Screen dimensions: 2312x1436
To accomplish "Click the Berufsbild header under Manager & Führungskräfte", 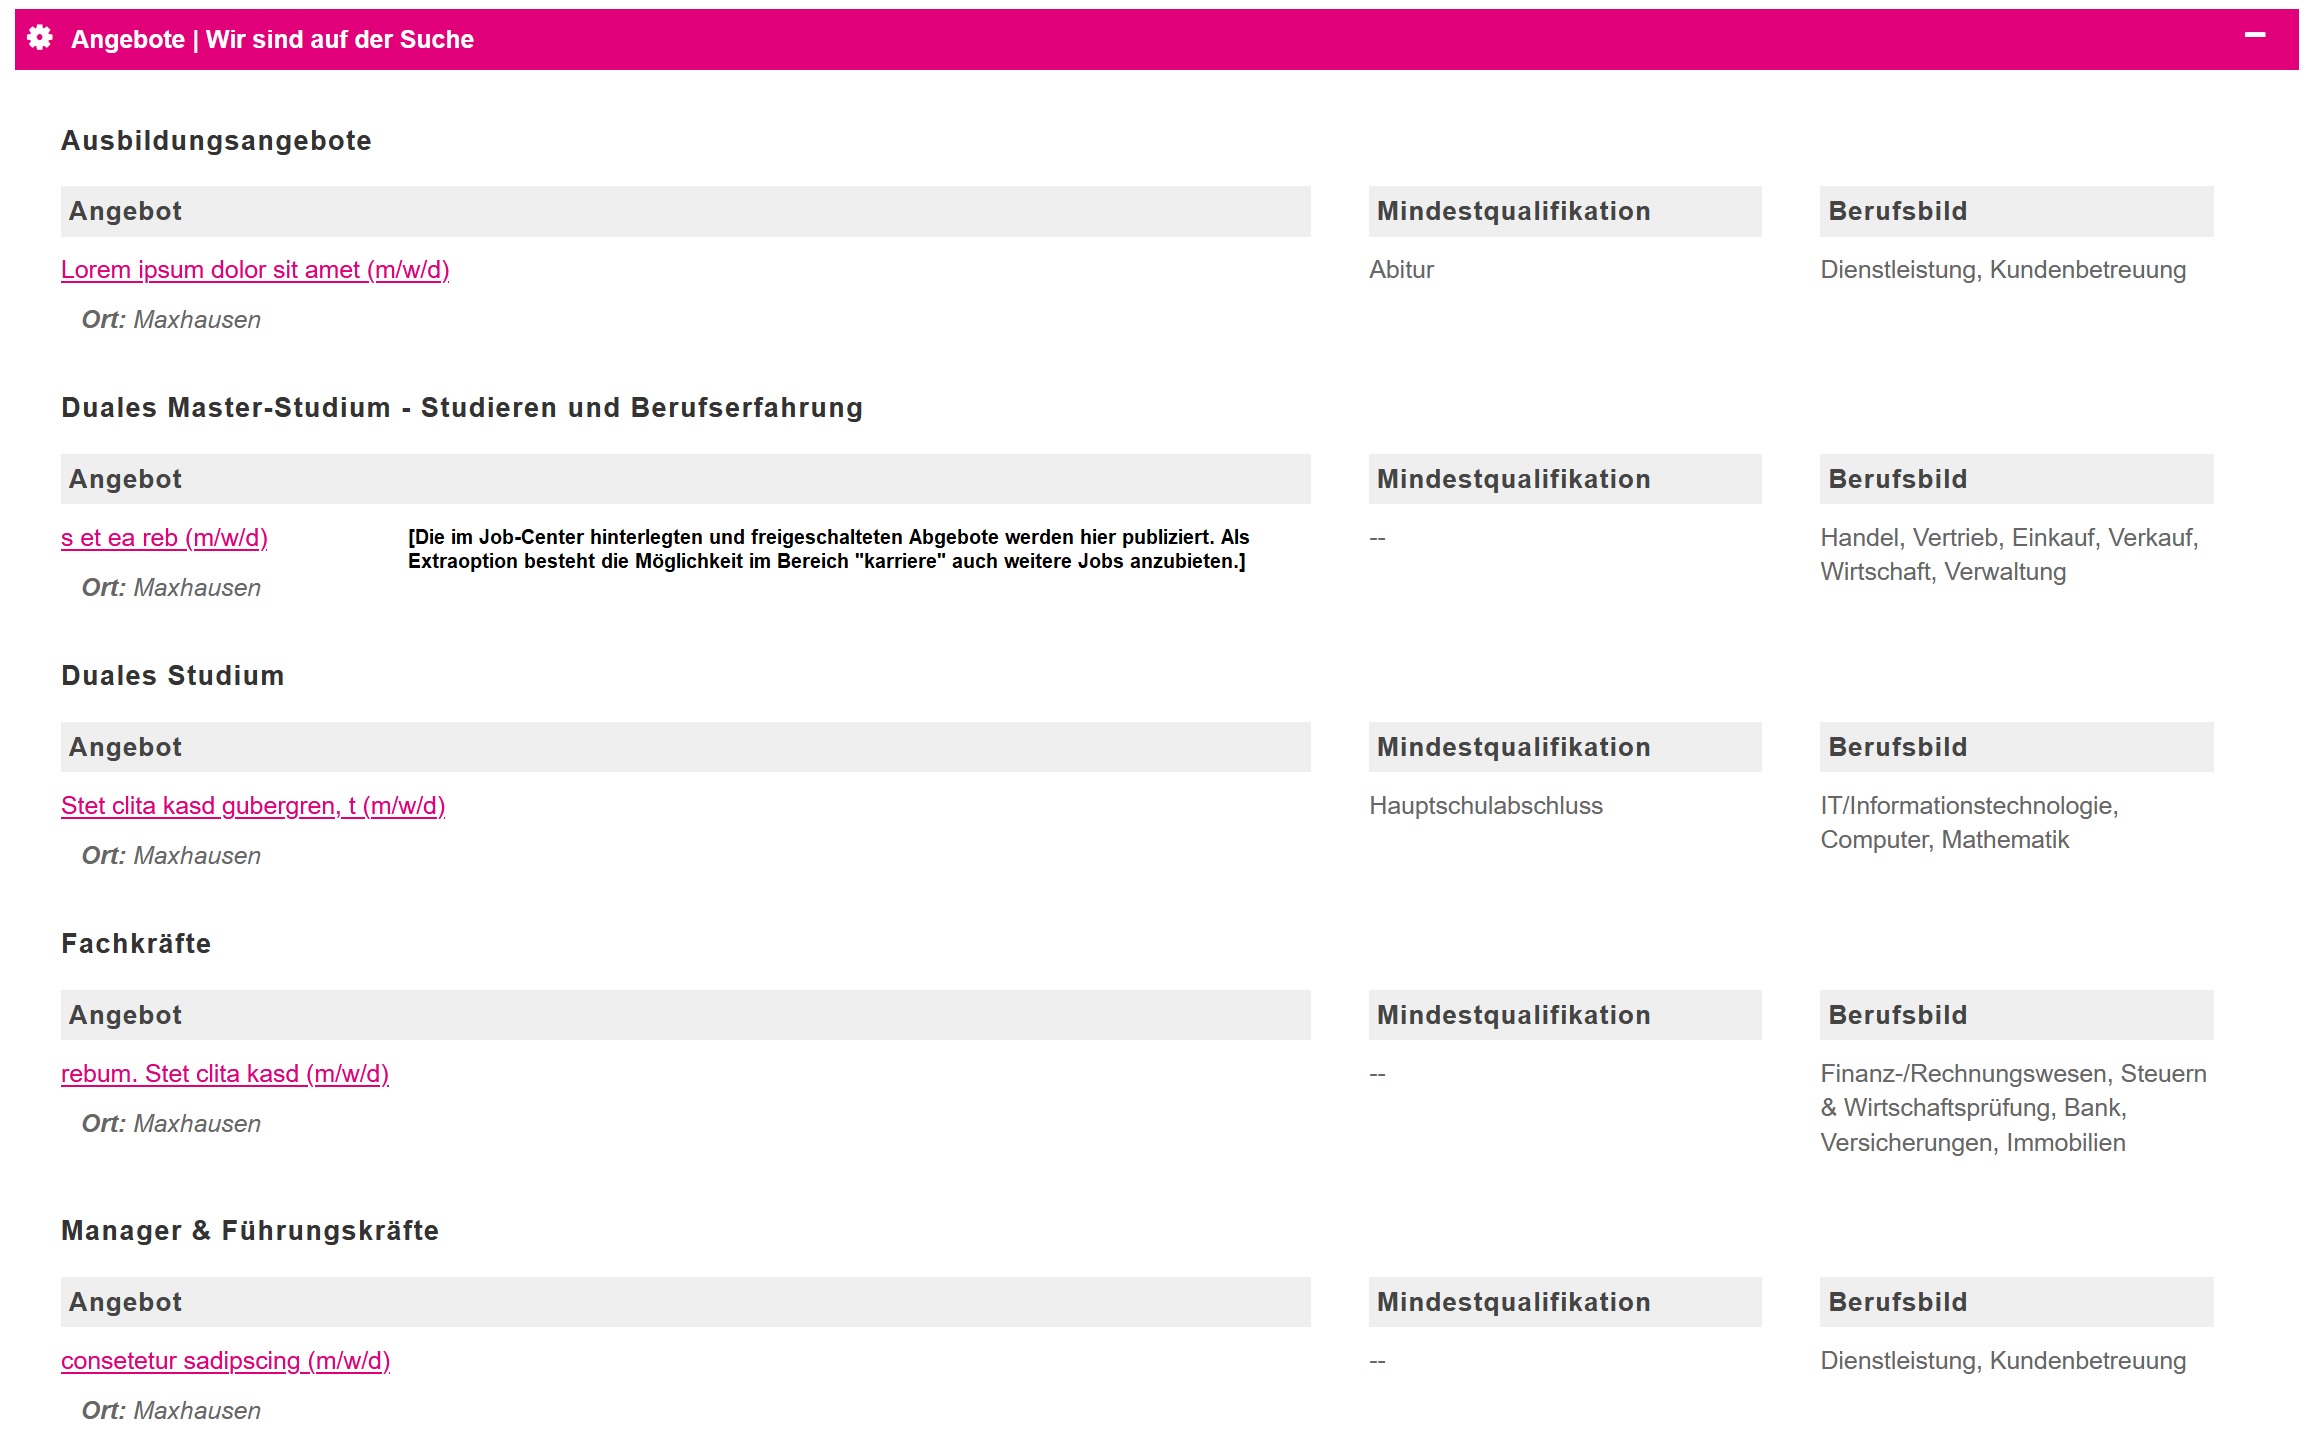I will (x=1897, y=1302).
